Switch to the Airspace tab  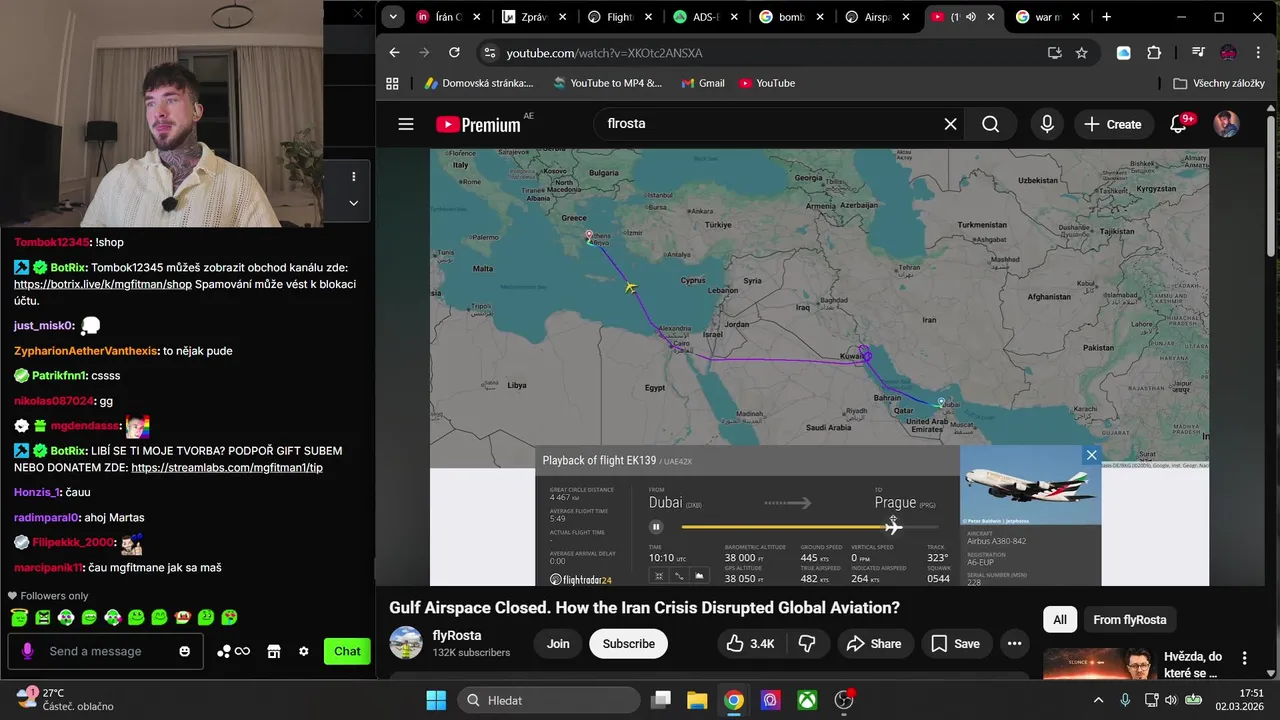pyautogui.click(x=879, y=17)
